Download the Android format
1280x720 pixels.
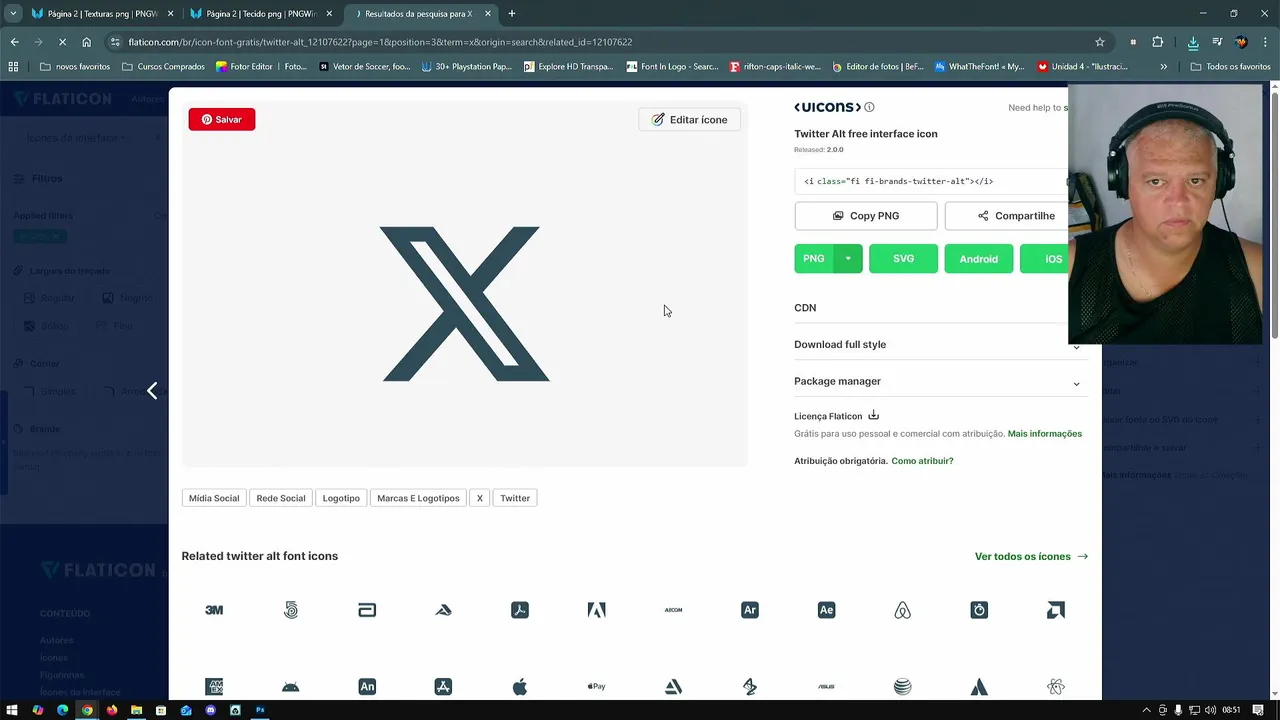tap(979, 259)
